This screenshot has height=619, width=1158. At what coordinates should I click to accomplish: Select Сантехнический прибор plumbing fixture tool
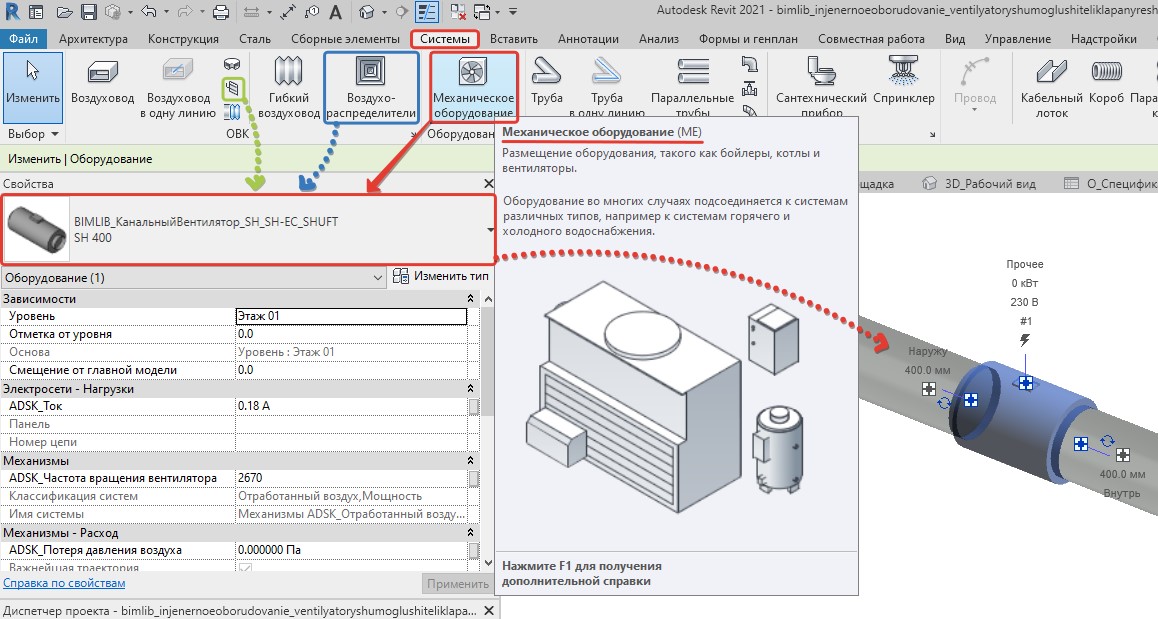[x=821, y=87]
